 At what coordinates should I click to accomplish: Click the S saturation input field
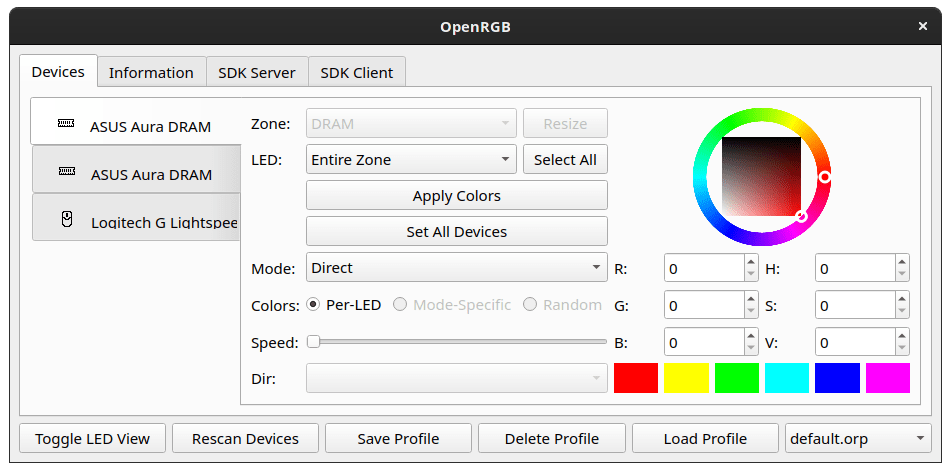click(855, 305)
